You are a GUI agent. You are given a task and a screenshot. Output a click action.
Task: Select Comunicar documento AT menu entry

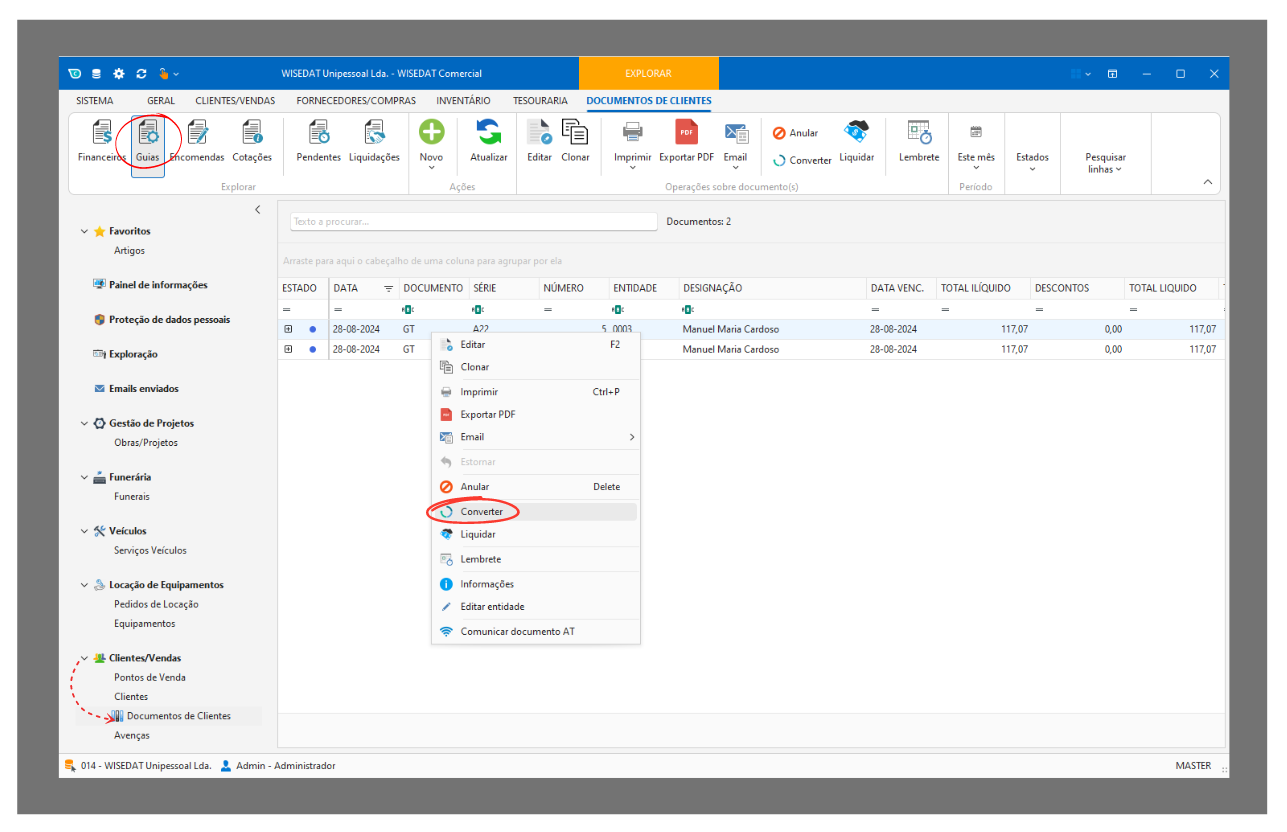(517, 632)
